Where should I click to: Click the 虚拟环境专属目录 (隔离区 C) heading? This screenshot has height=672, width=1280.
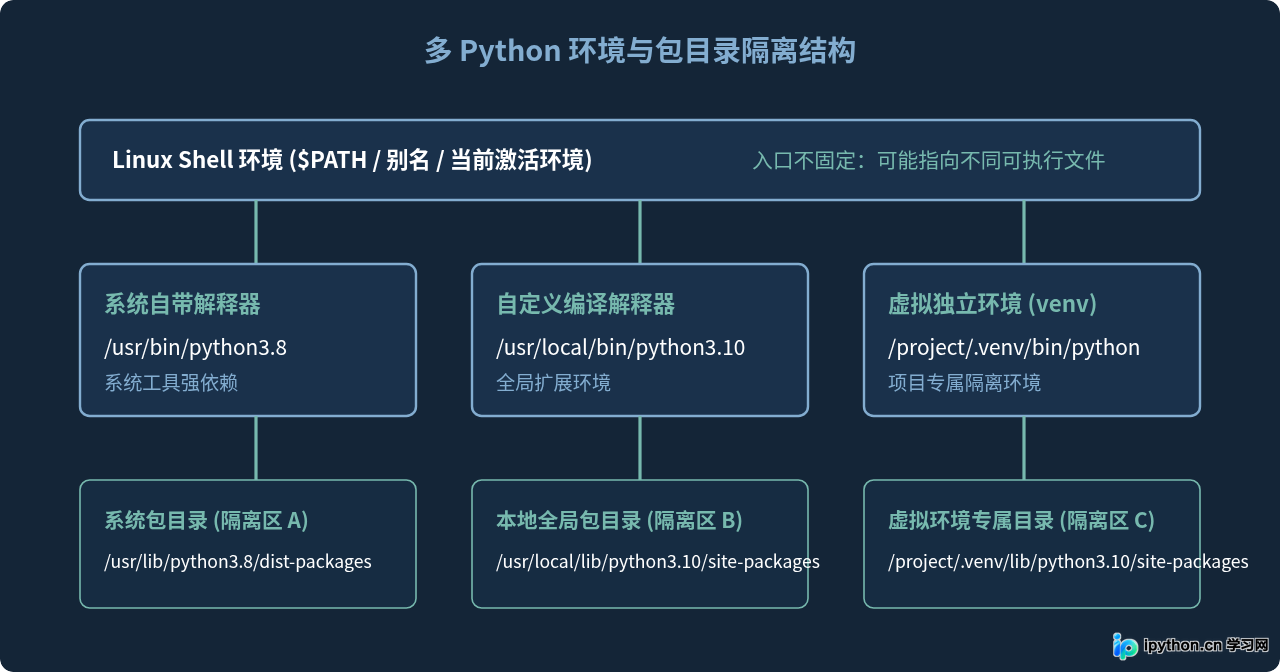coord(1022,520)
